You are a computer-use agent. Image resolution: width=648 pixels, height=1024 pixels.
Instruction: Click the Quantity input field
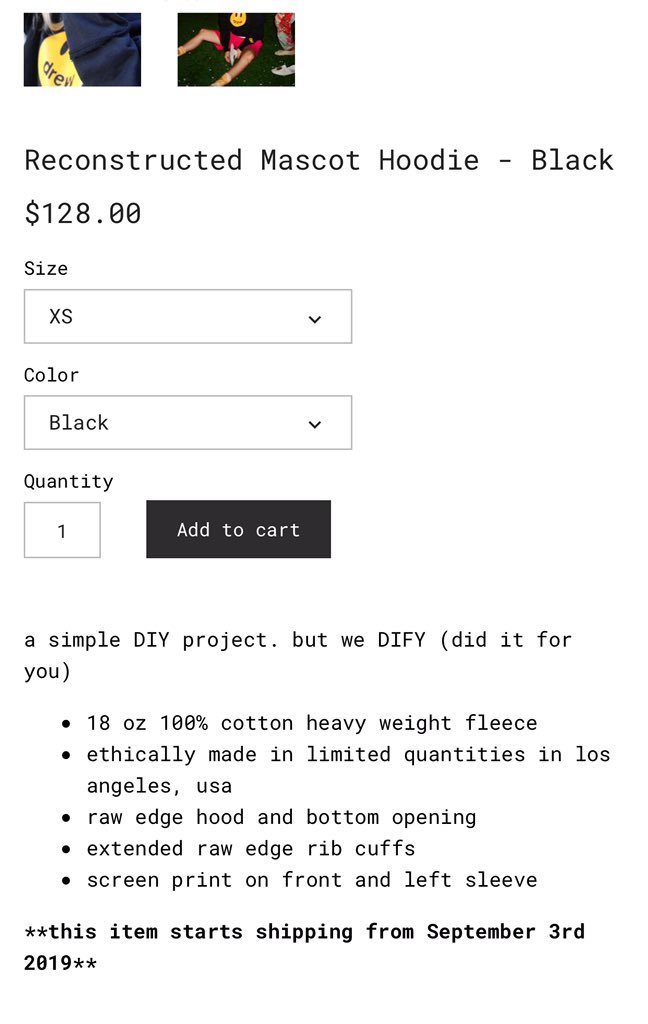[x=62, y=530]
